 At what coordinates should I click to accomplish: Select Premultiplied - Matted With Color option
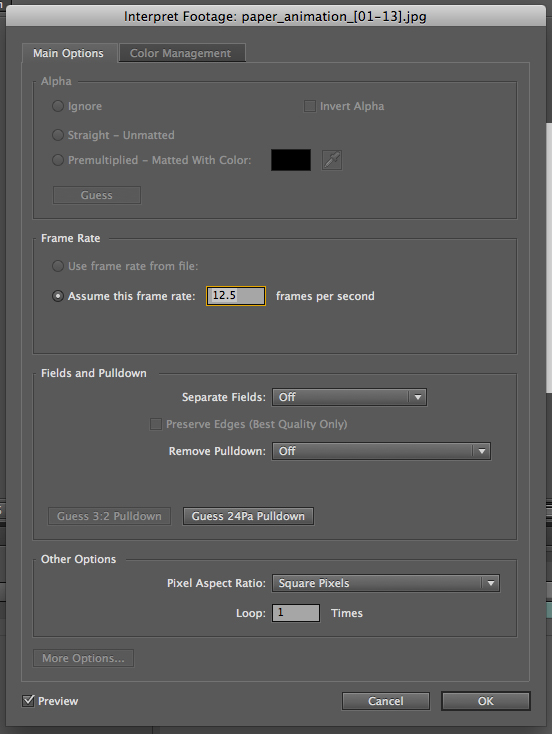pos(58,160)
